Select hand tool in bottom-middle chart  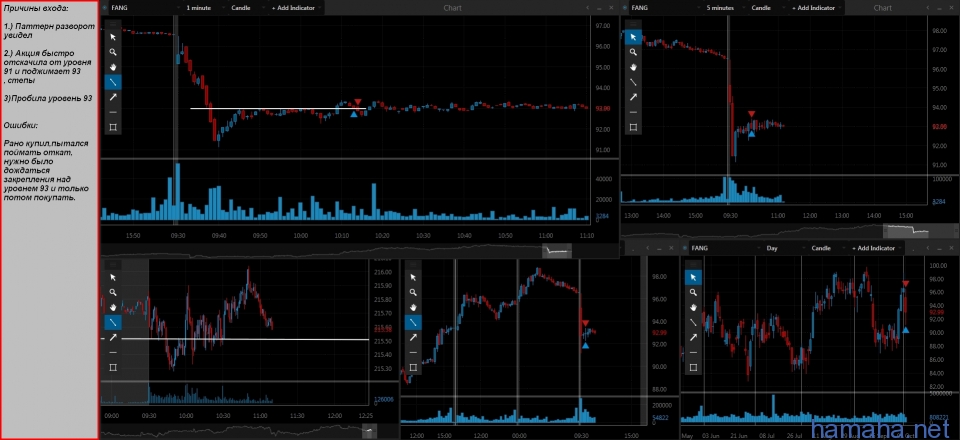coord(413,307)
